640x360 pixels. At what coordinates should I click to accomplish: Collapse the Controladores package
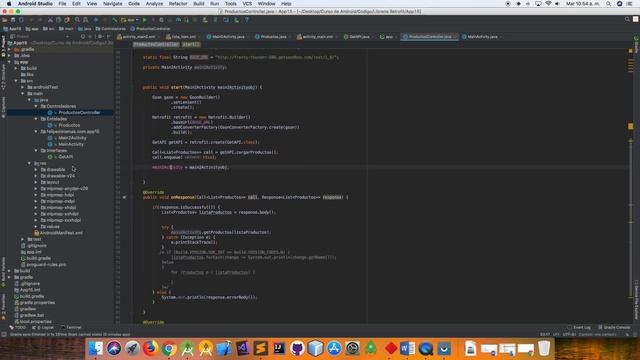pos(36,106)
